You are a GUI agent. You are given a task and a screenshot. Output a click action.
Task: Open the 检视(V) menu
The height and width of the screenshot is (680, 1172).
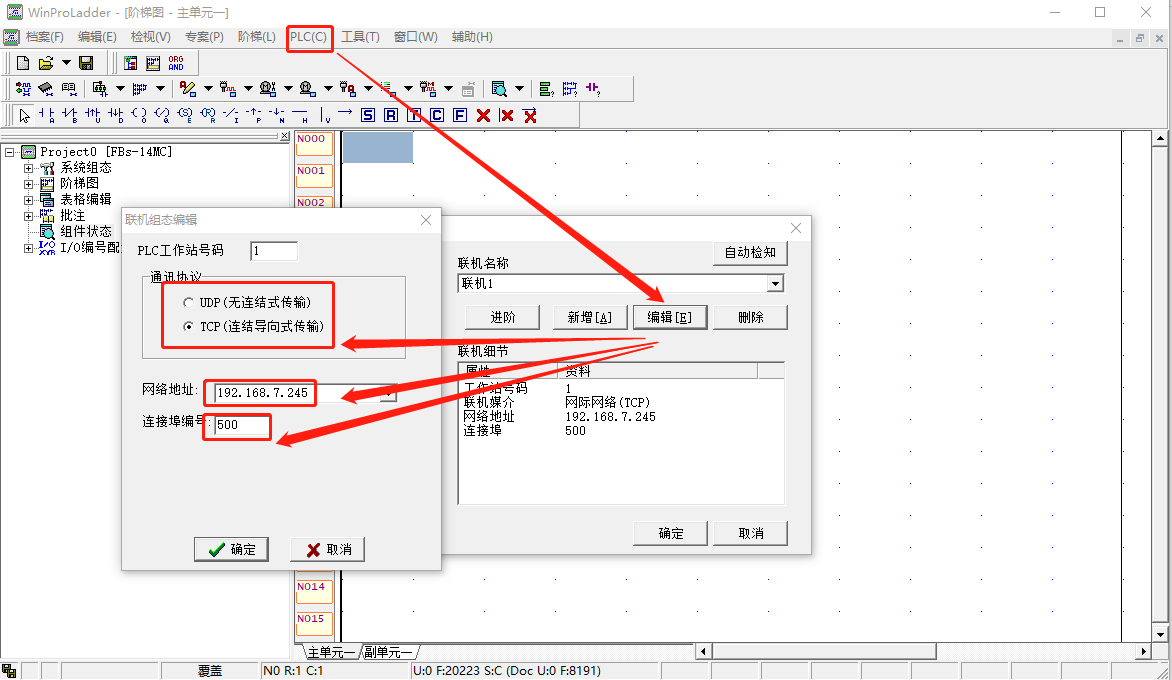150,37
